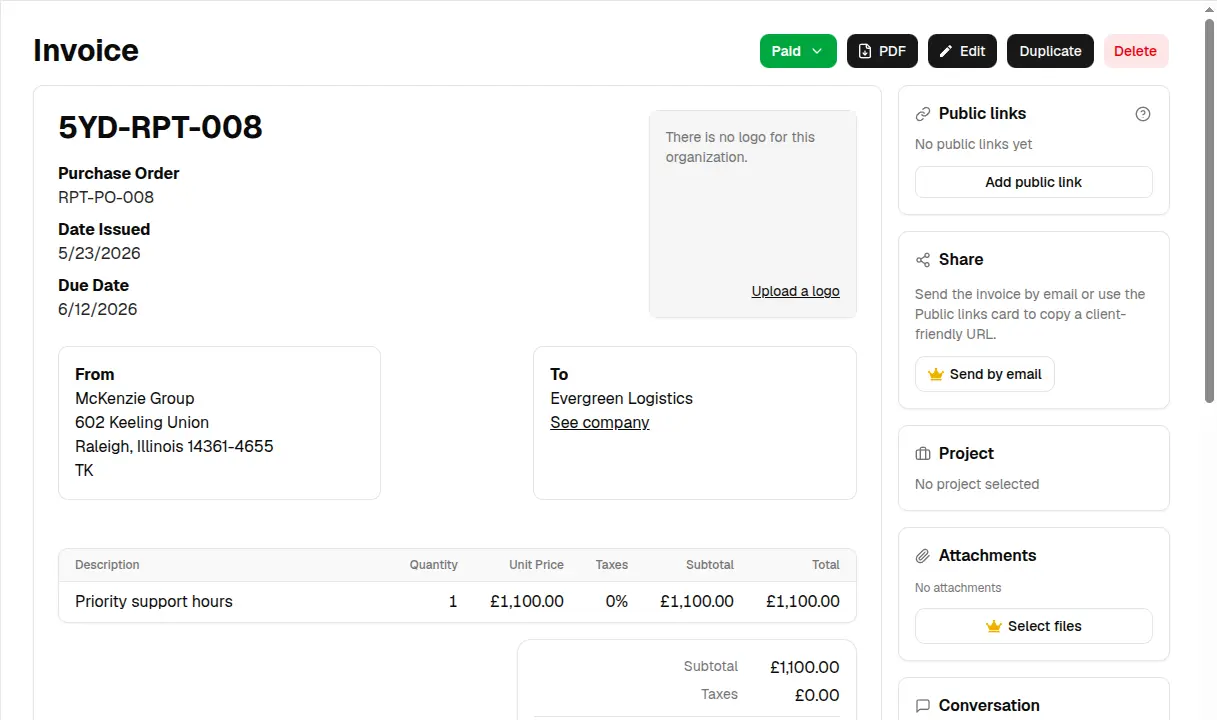
Task: Click the No public links yet text
Action: pos(974,144)
